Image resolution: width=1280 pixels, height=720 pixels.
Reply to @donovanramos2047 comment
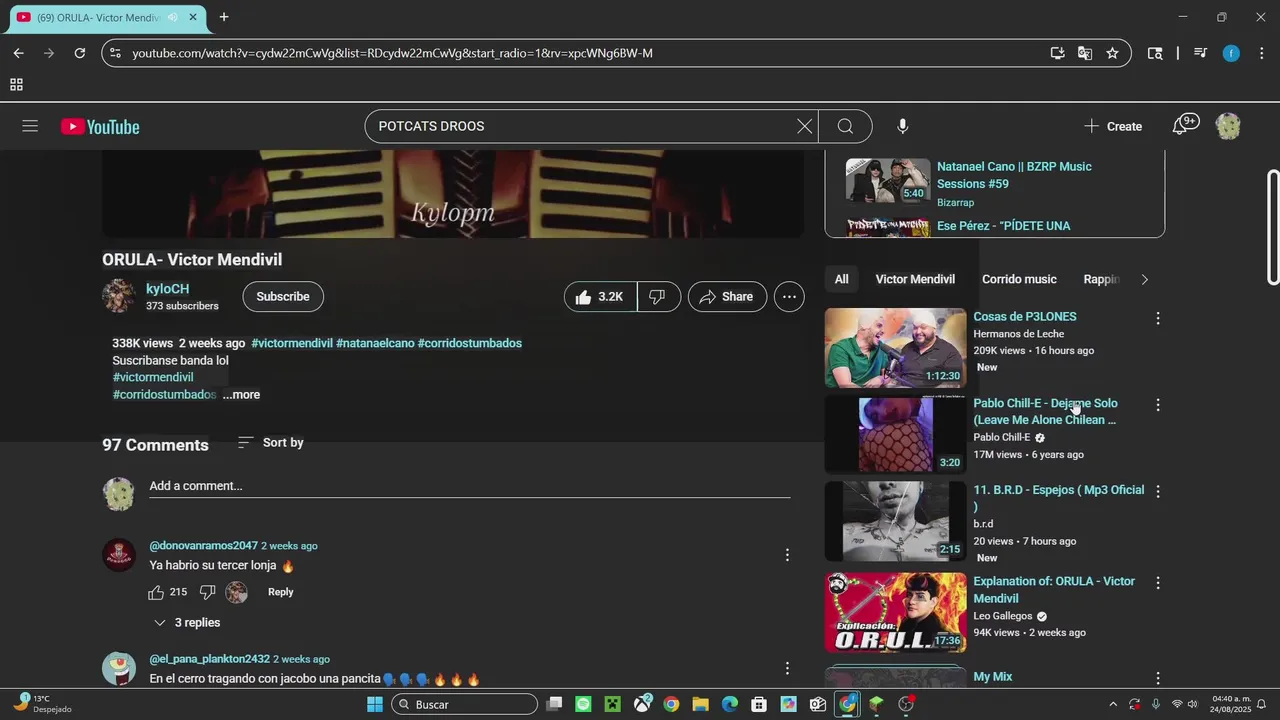pos(281,592)
